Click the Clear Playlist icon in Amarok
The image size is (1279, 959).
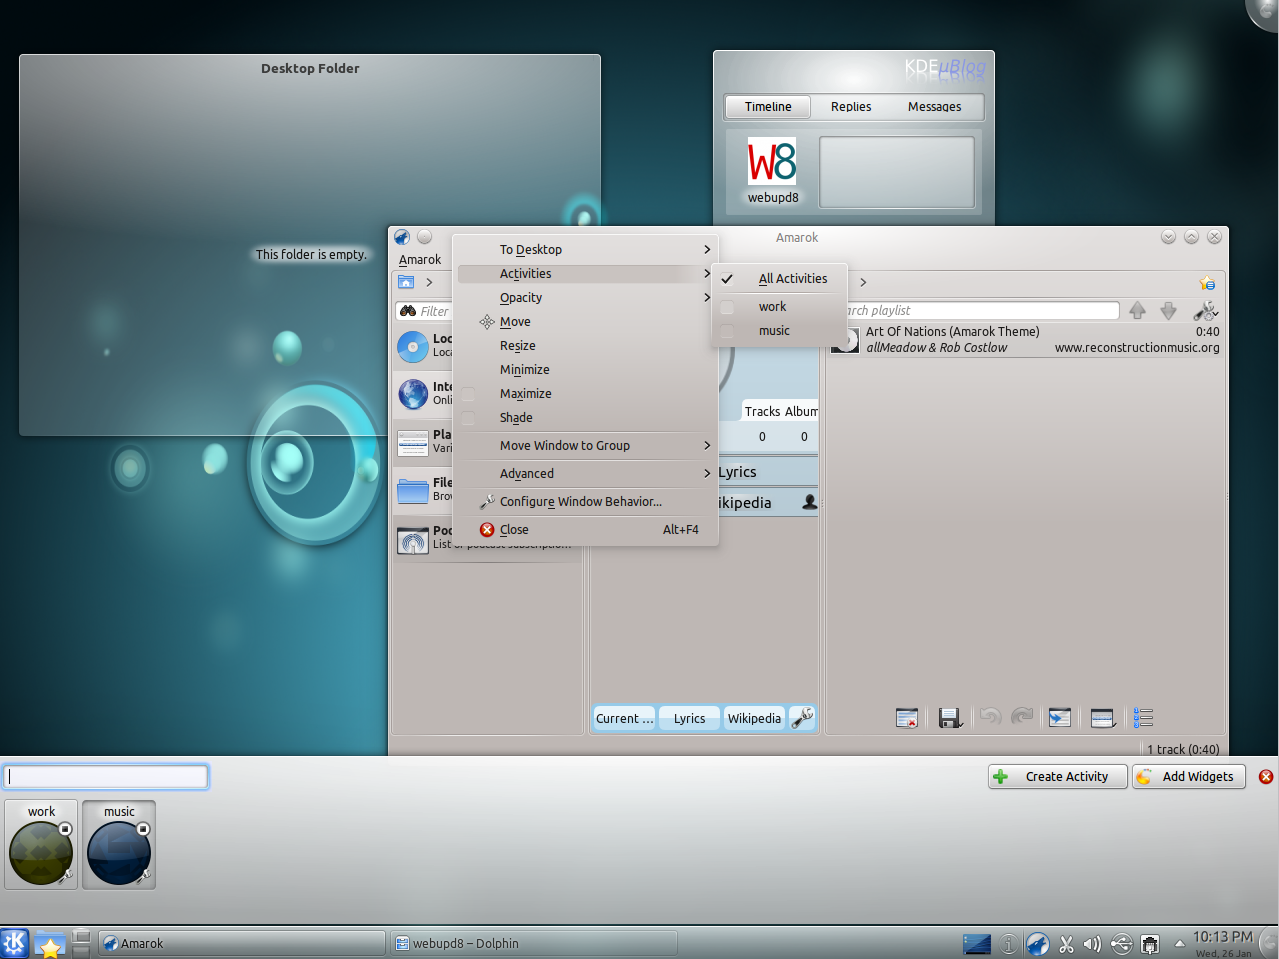907,718
